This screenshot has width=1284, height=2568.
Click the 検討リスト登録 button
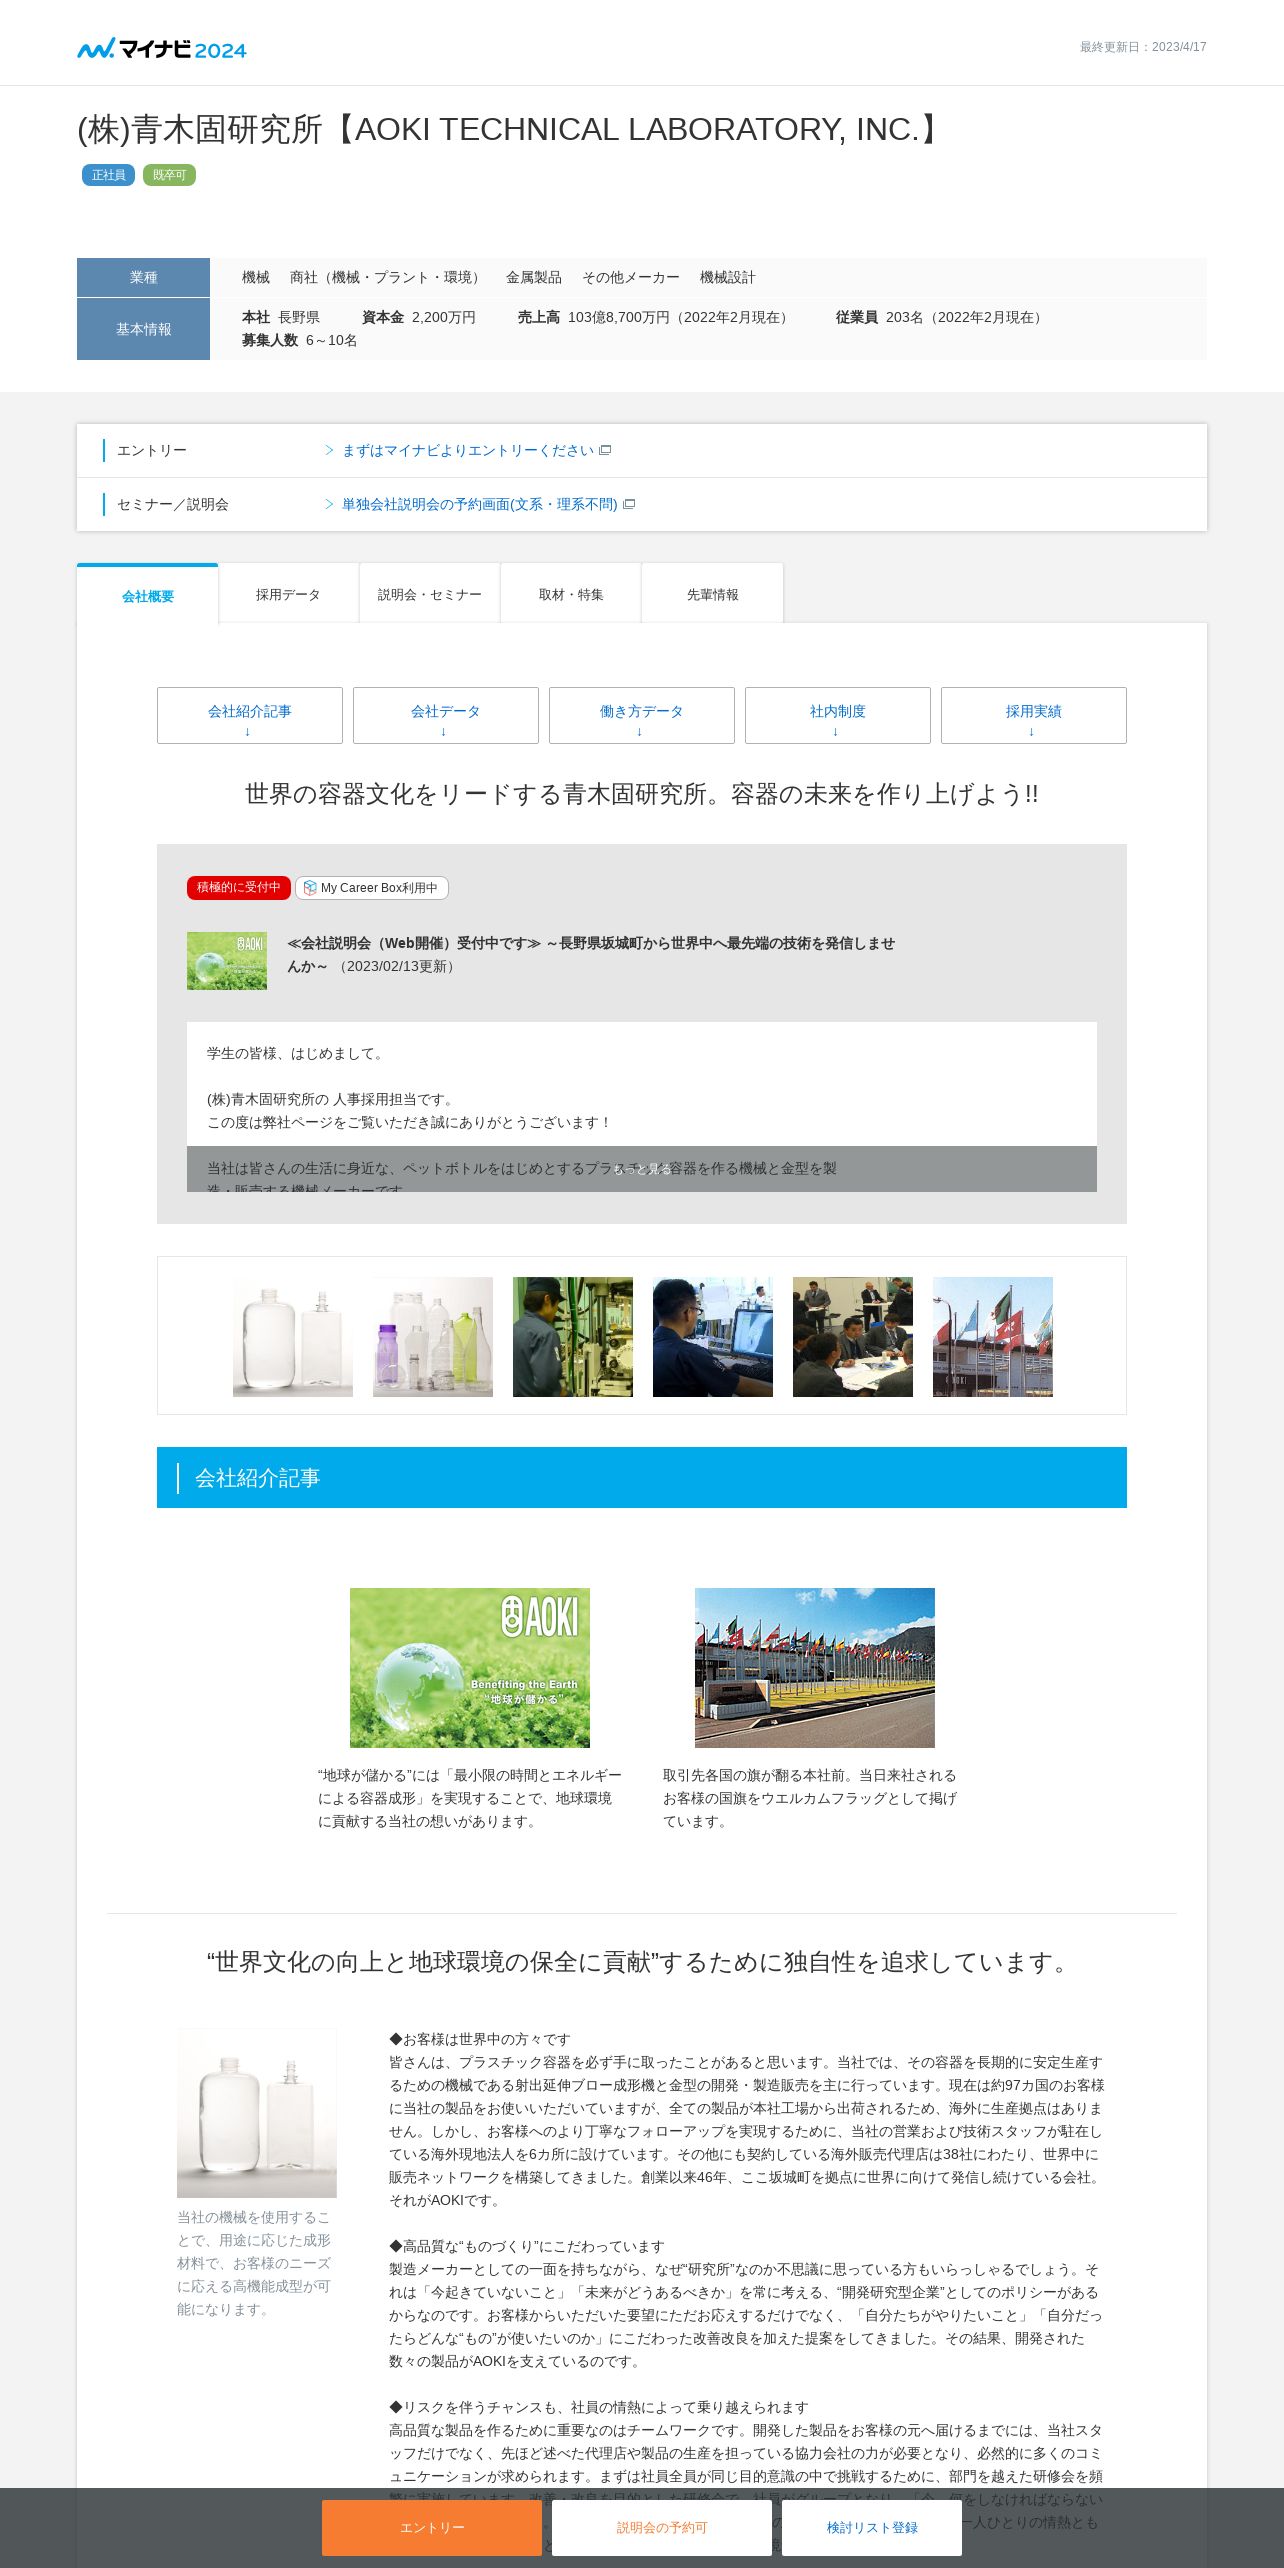[872, 2527]
